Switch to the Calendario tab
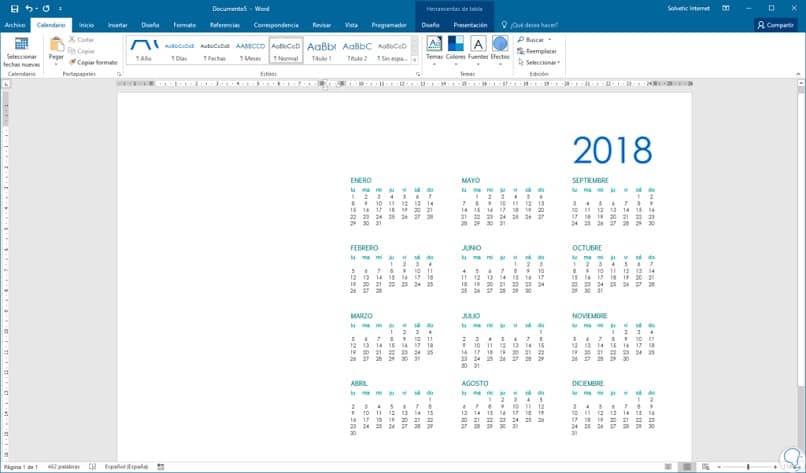This screenshot has width=806, height=473. tap(51, 25)
